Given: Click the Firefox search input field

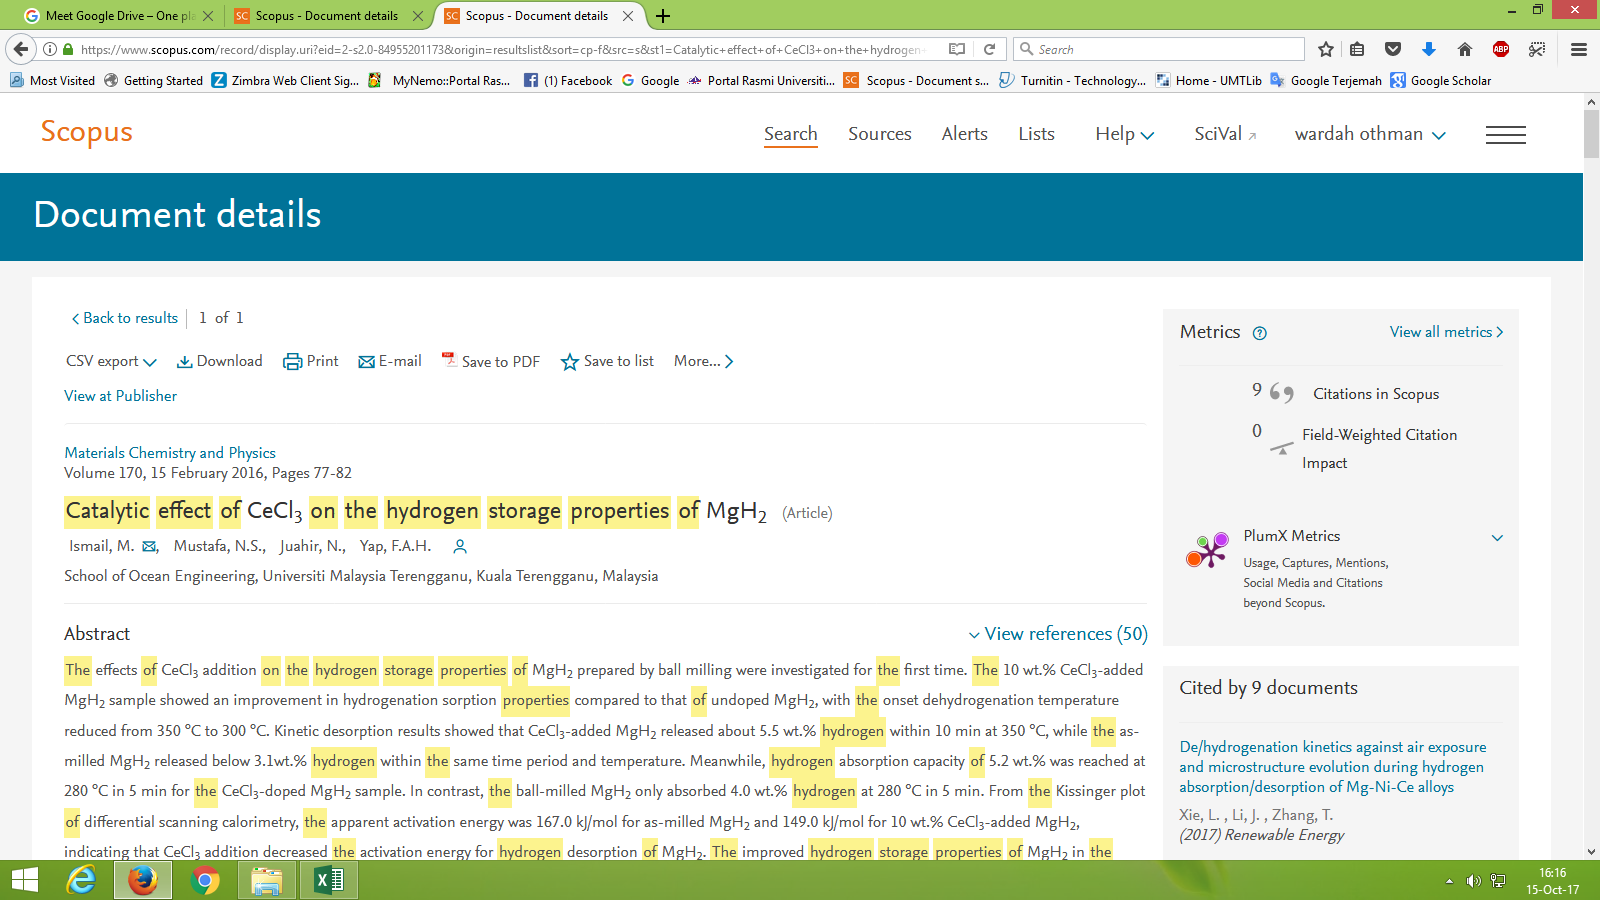Looking at the screenshot, I should point(1165,49).
